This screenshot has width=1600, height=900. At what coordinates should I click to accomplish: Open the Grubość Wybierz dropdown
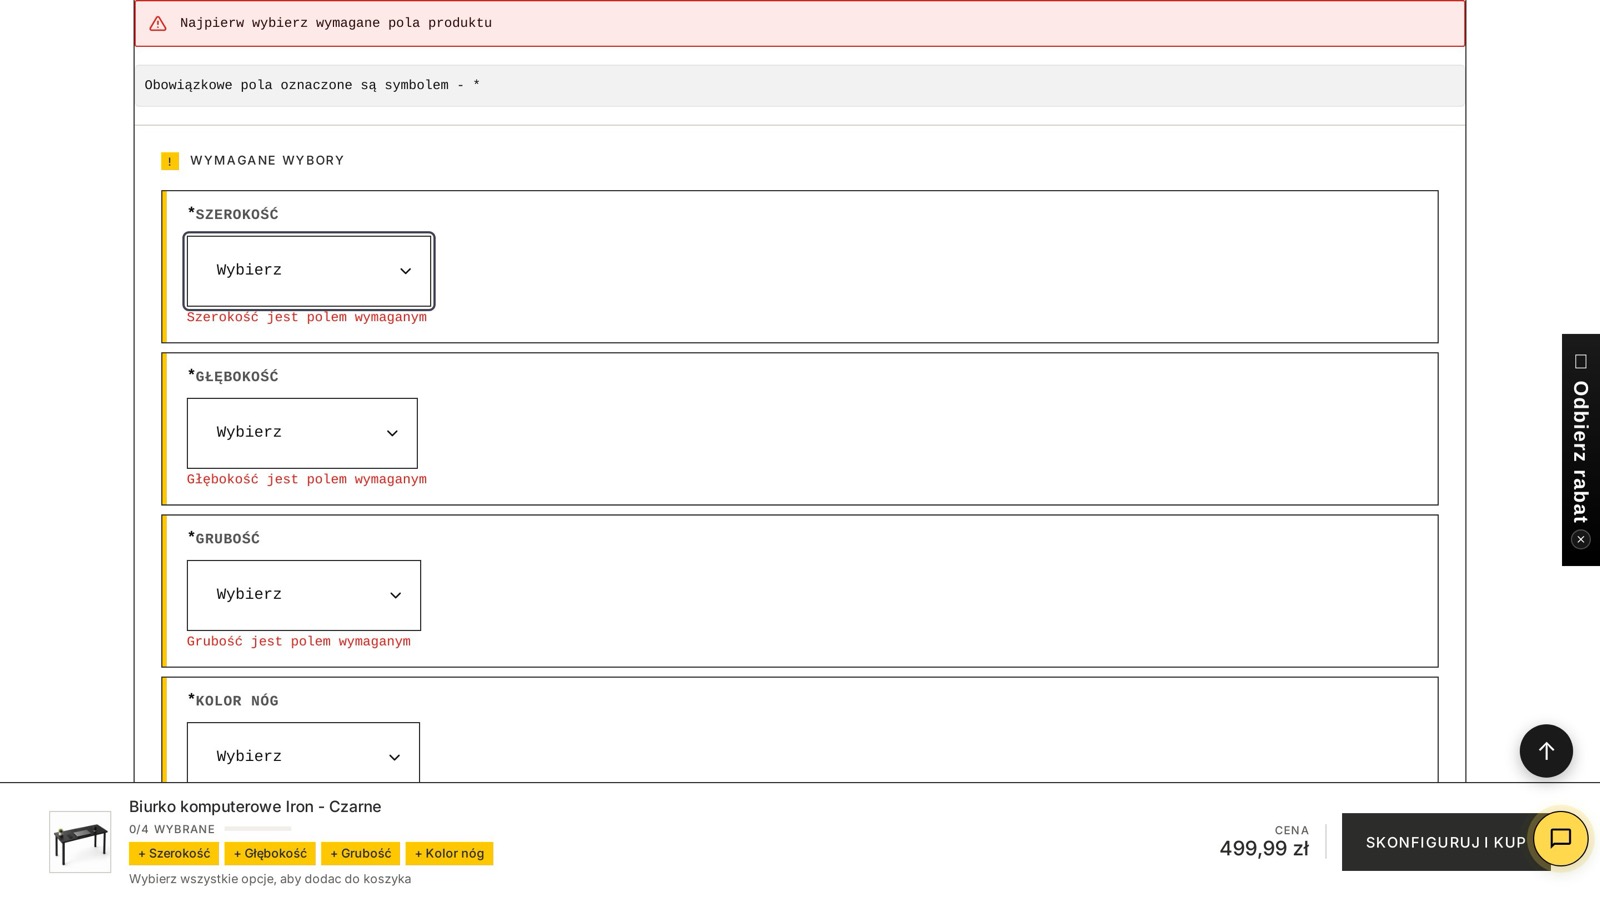click(304, 595)
